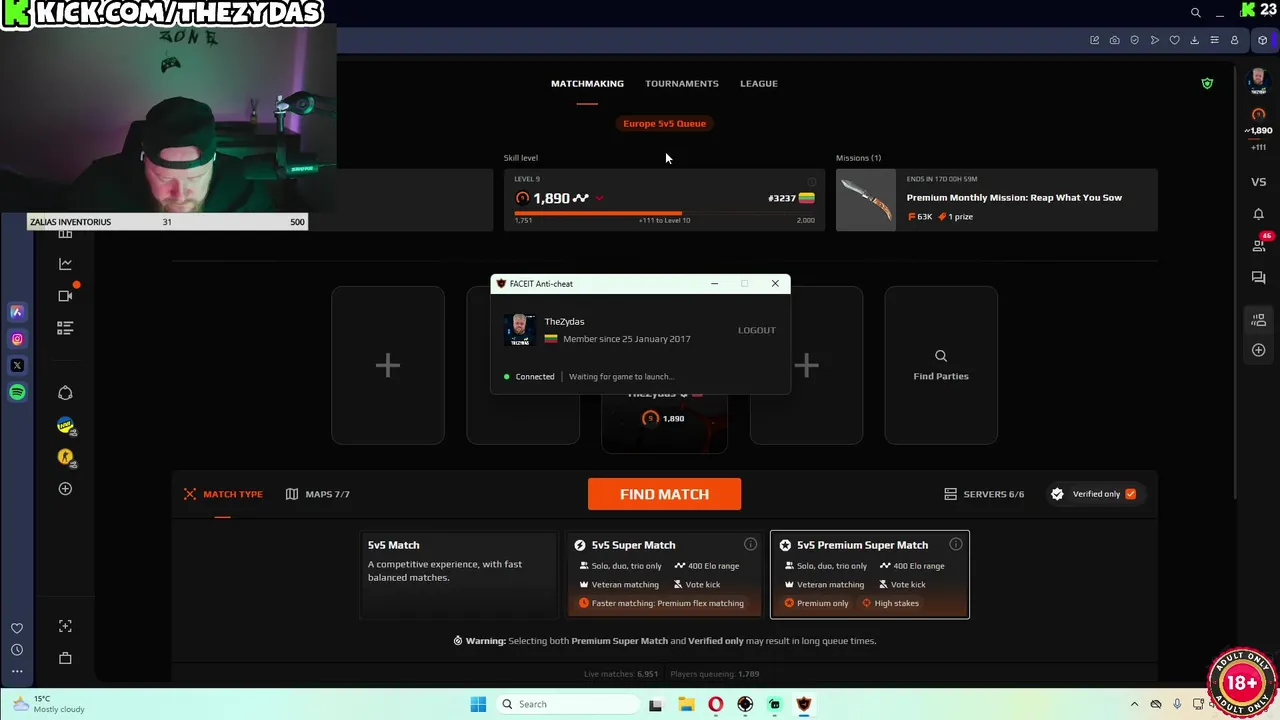The image size is (1280, 720).
Task: Click the knife mission thumbnail
Action: (866, 200)
